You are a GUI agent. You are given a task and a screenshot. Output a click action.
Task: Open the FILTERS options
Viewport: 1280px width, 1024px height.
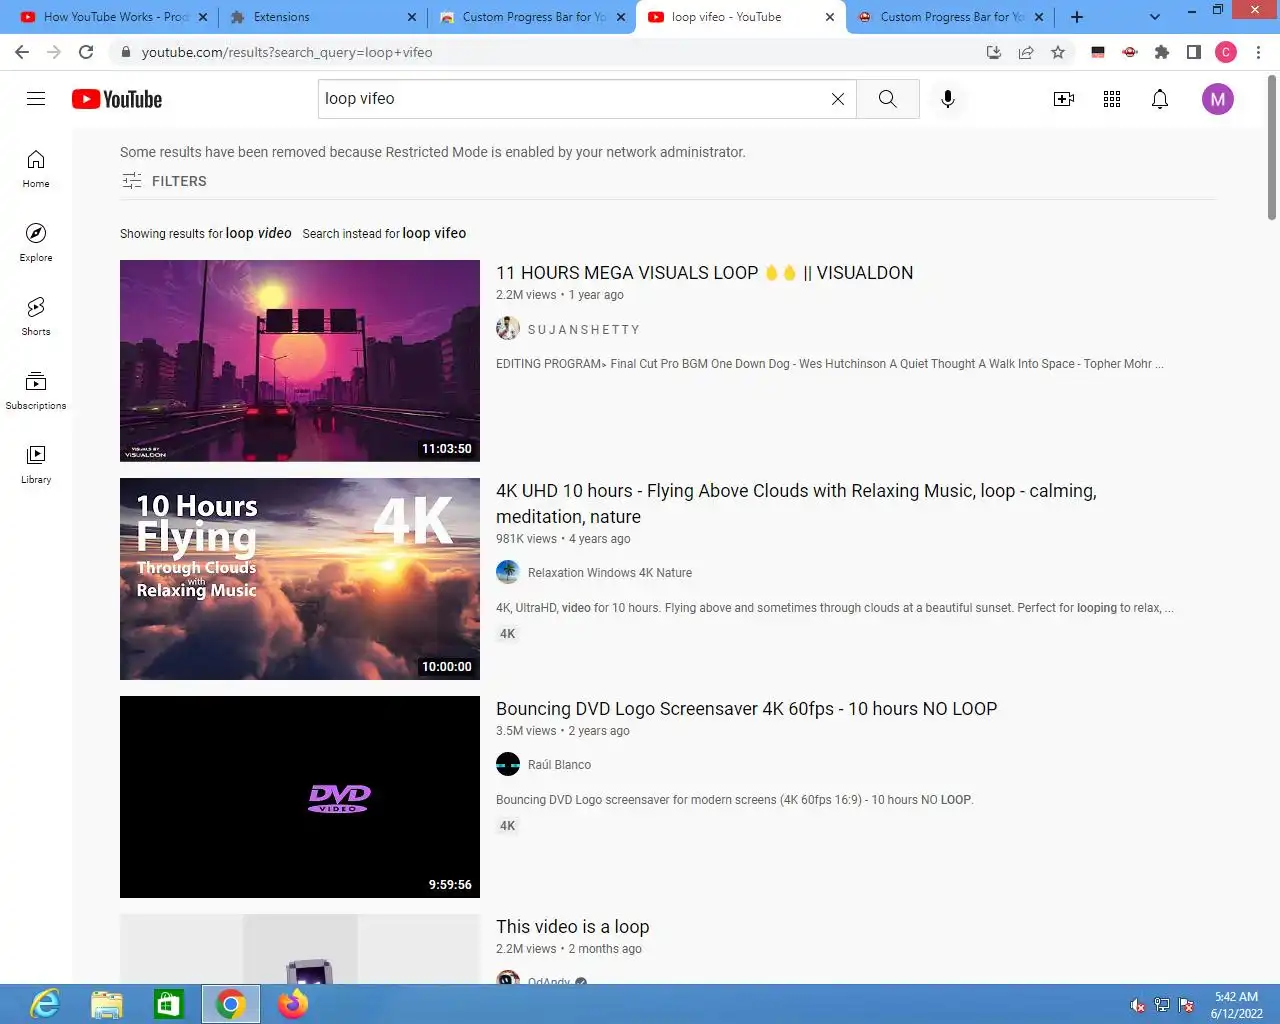(x=164, y=181)
